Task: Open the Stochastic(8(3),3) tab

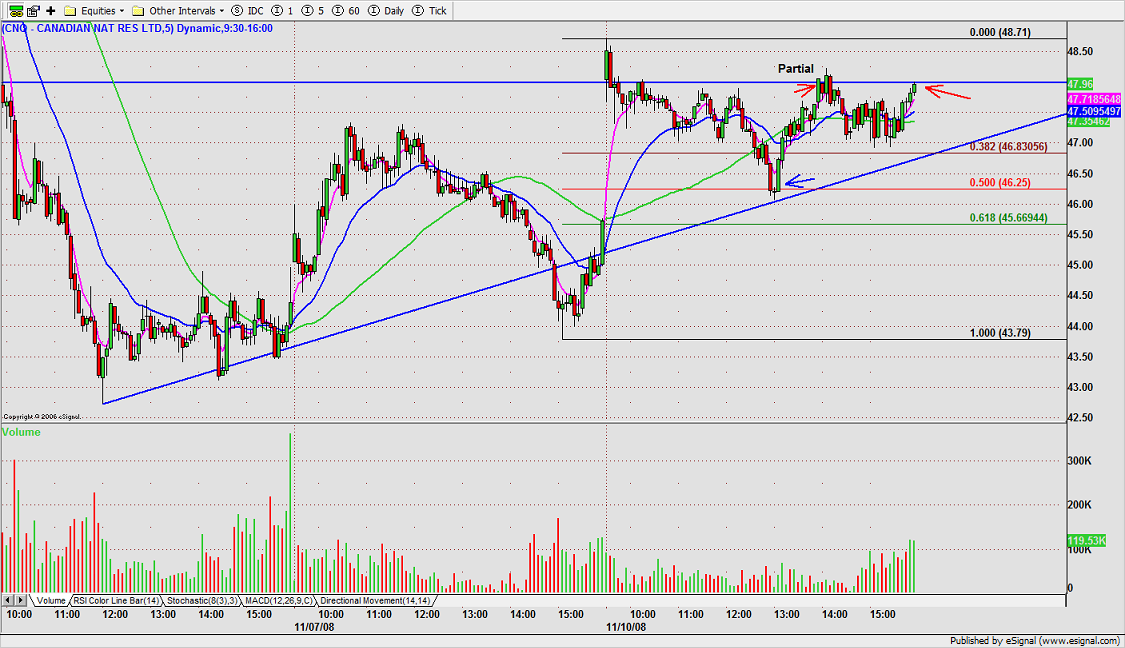Action: coord(202,601)
